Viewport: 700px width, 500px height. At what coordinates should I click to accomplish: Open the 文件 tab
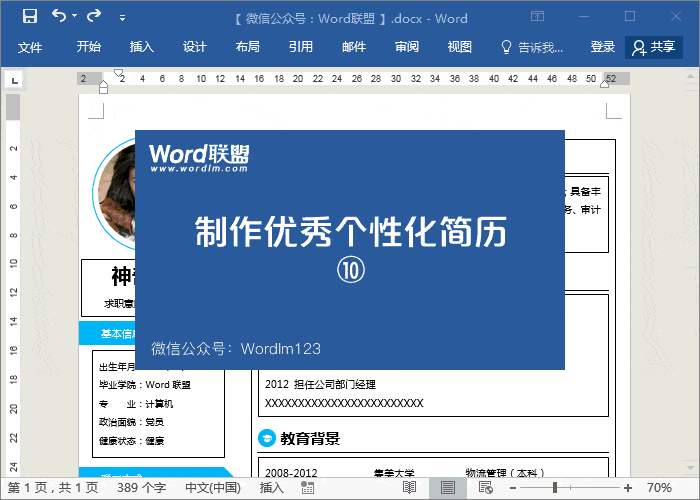(30, 47)
